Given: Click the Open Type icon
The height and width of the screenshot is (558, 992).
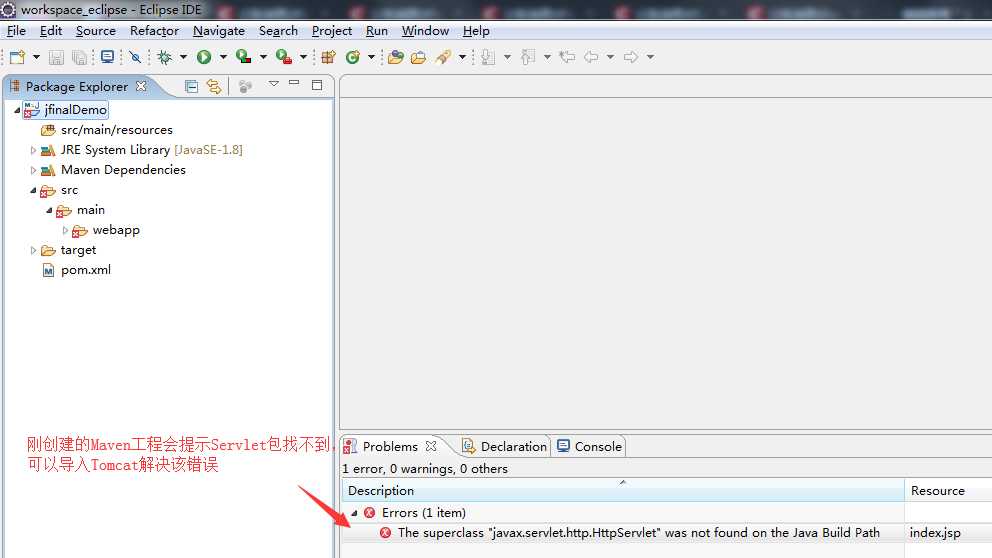Looking at the screenshot, I should (396, 57).
